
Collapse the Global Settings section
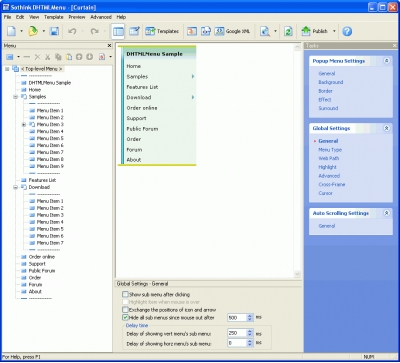click(386, 128)
